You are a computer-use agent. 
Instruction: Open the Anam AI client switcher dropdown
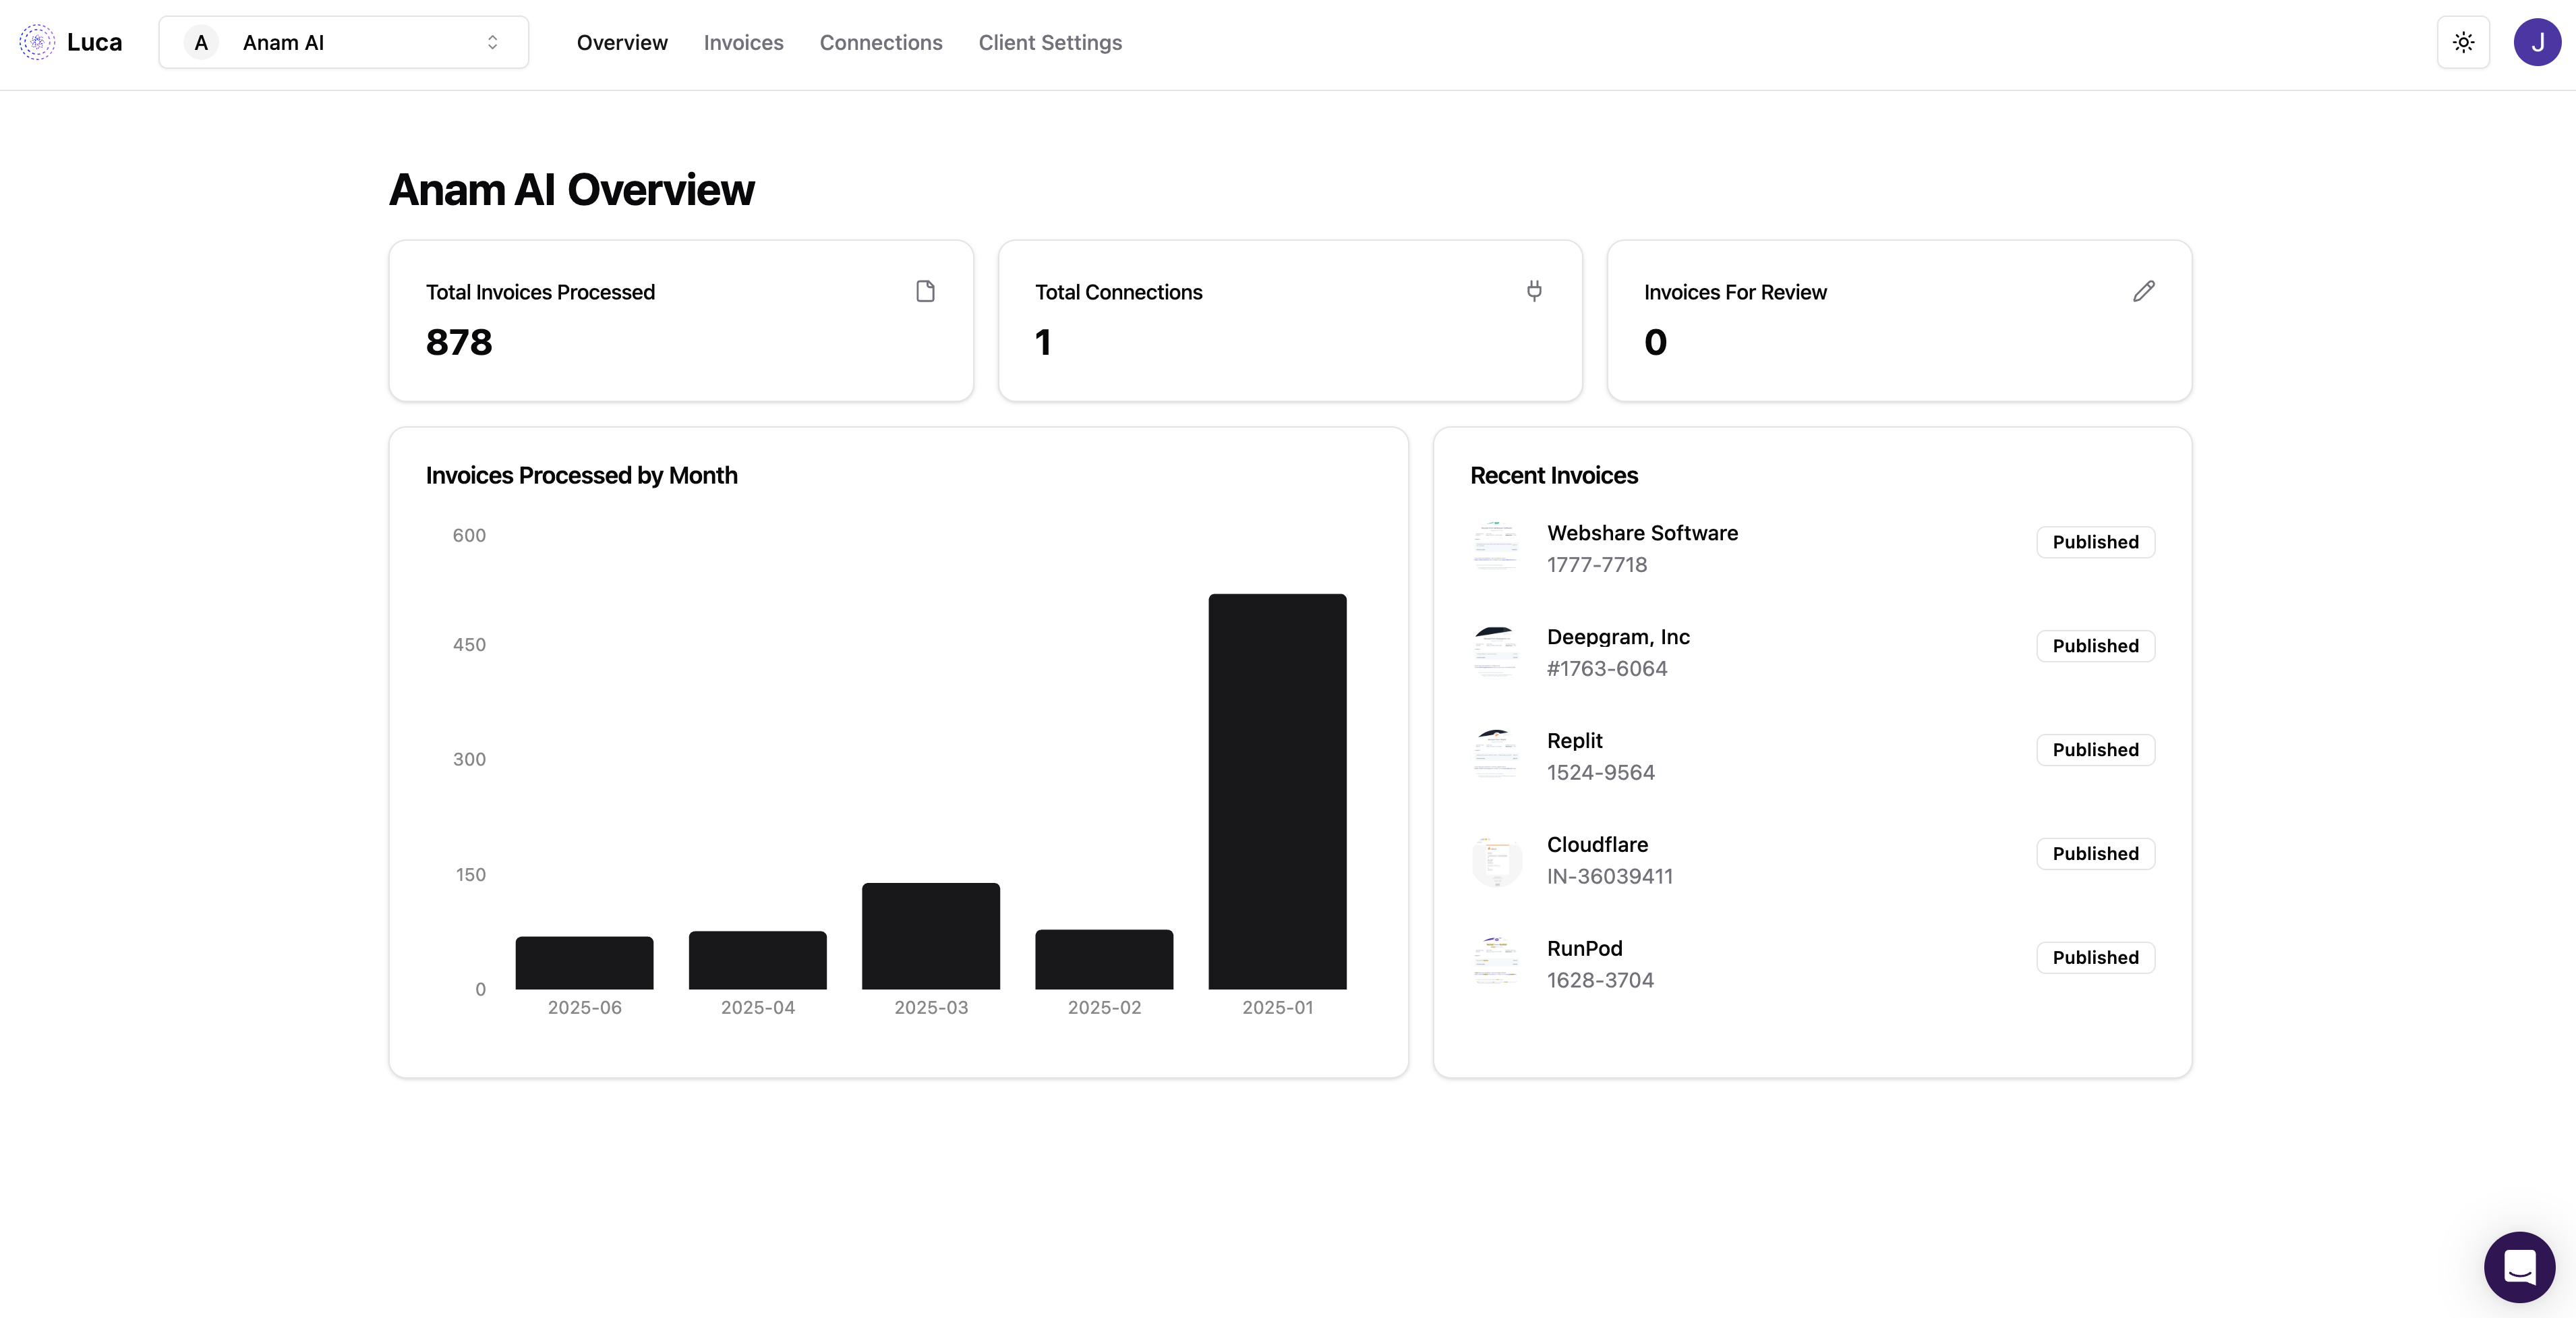(343, 42)
